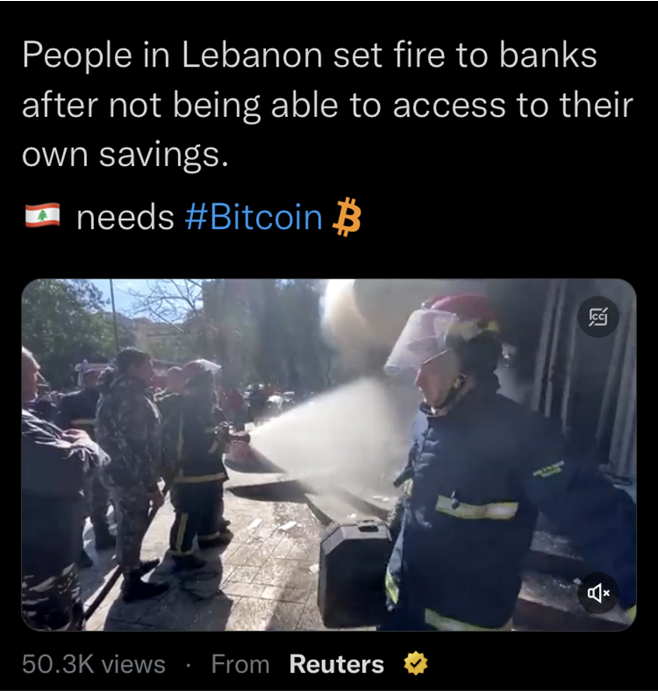Unmute the video with speaker icon
The width and height of the screenshot is (658, 691).
(x=599, y=594)
